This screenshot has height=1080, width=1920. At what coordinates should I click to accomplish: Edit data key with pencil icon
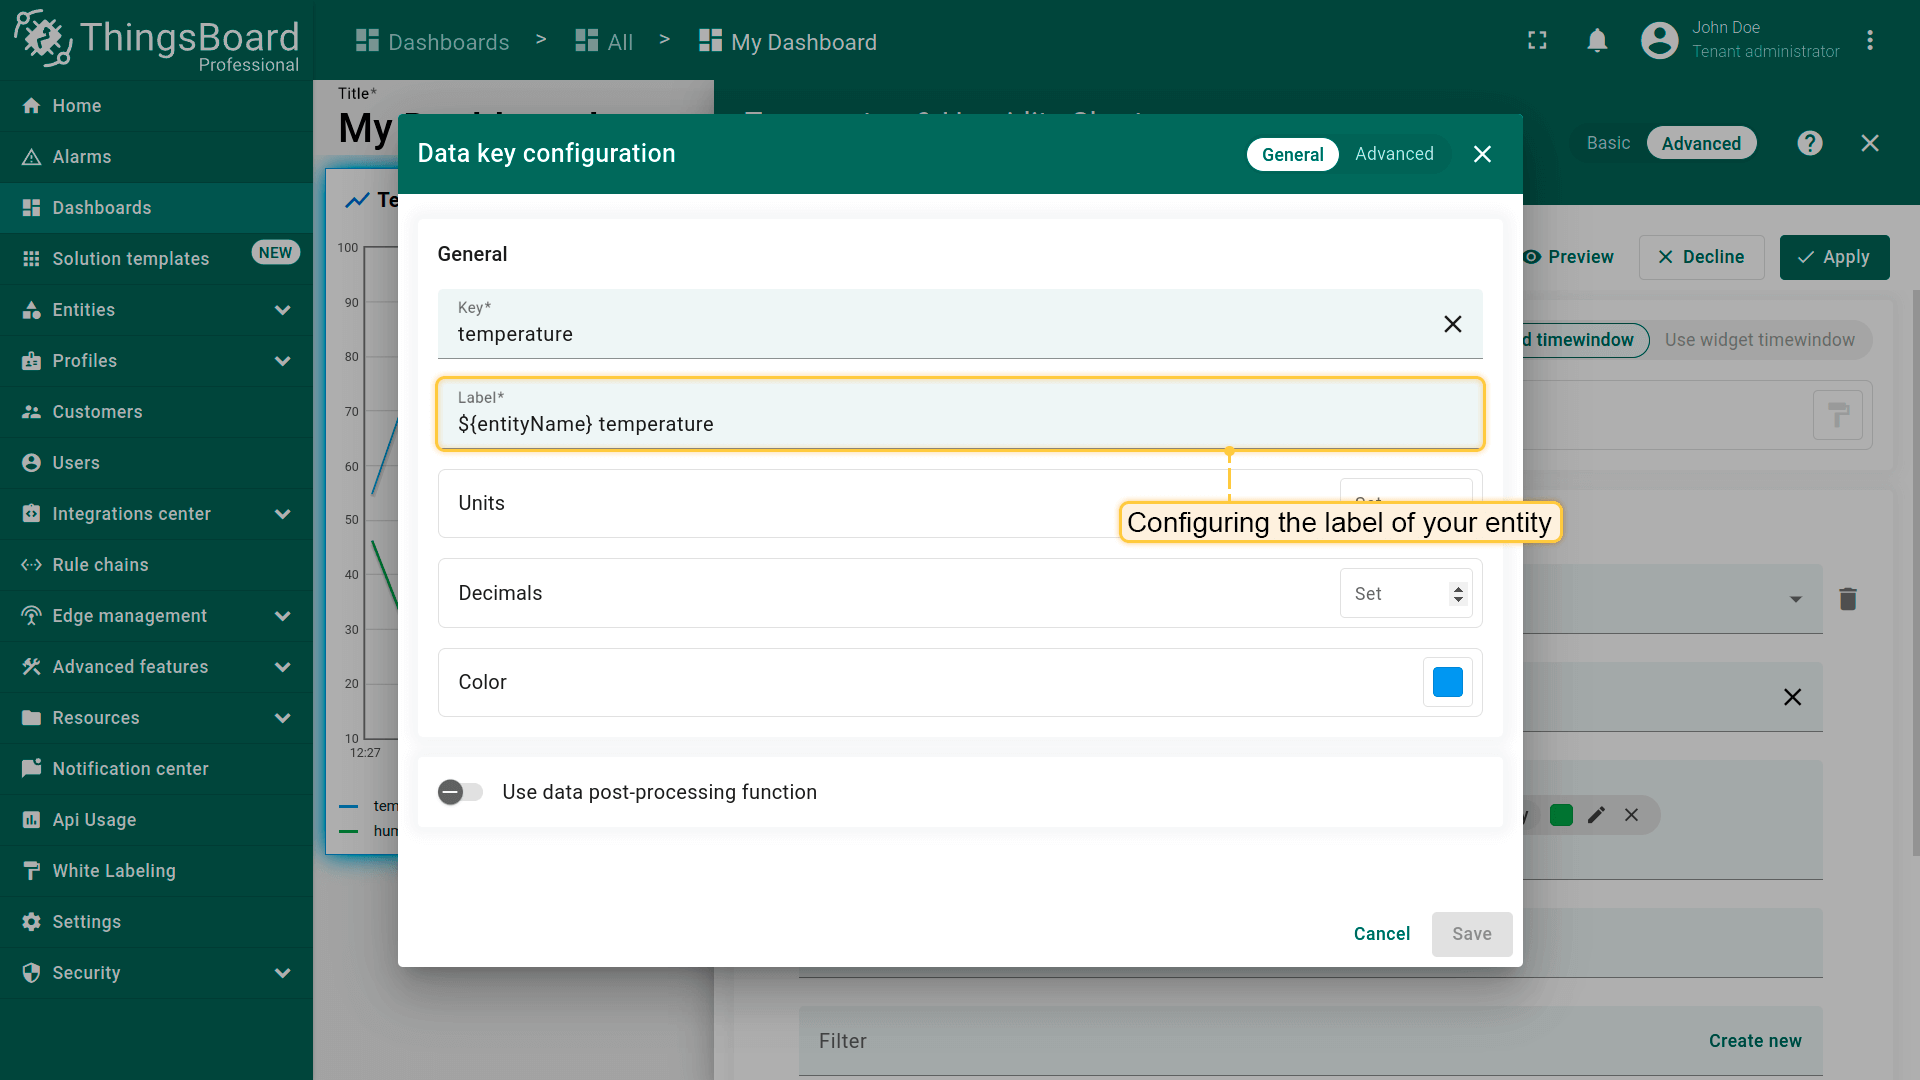point(1596,815)
